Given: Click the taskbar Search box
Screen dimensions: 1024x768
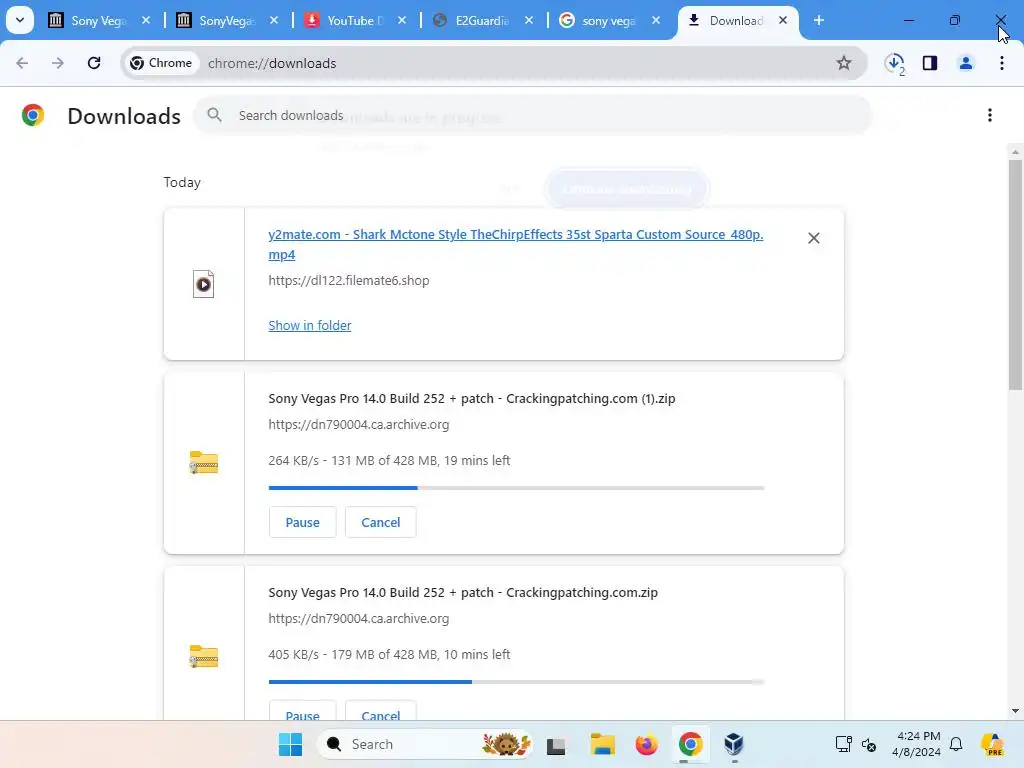Looking at the screenshot, I should pyautogui.click(x=426, y=744).
